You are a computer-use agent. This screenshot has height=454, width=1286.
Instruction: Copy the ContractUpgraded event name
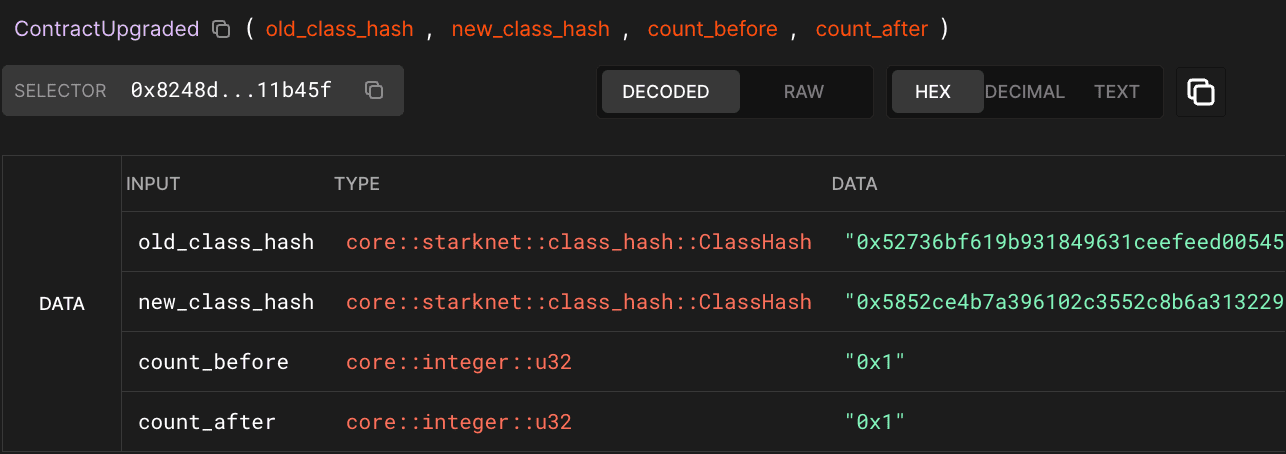[221, 29]
